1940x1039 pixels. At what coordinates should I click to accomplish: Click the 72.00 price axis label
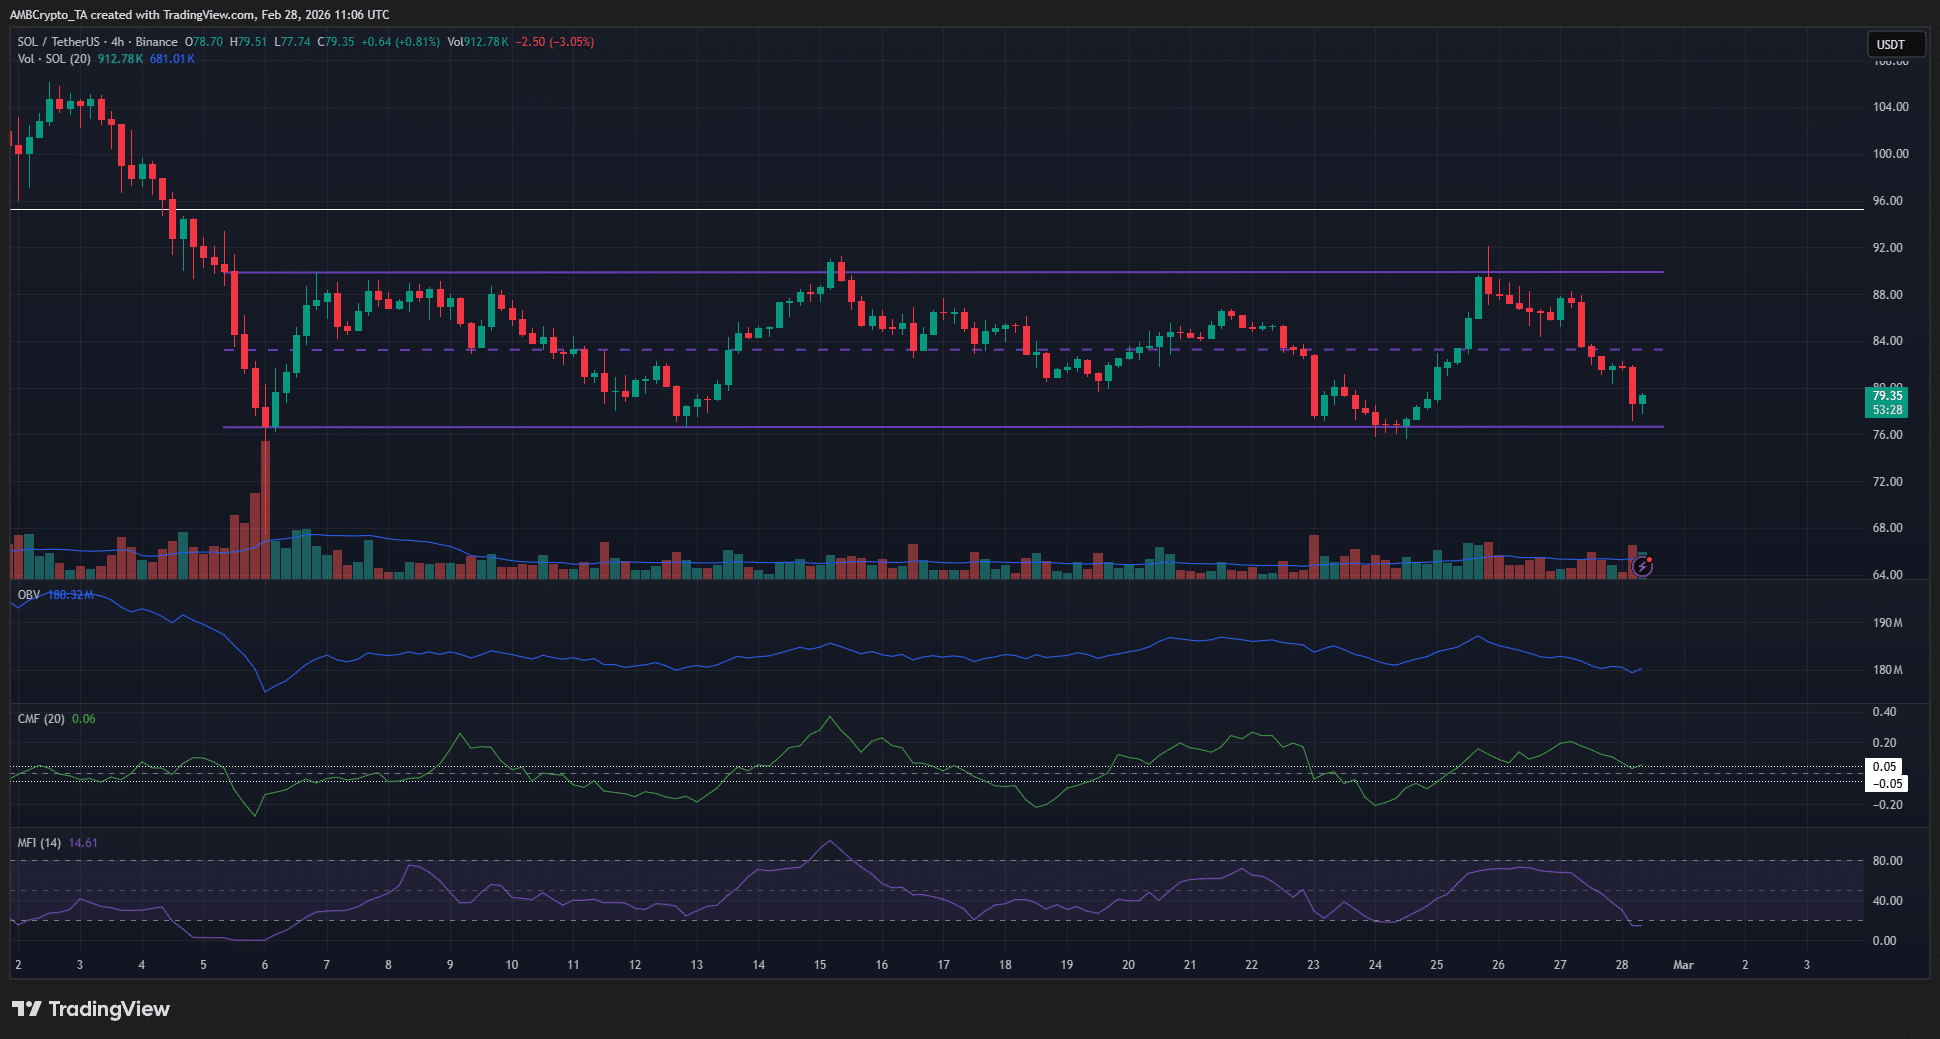pos(1888,482)
